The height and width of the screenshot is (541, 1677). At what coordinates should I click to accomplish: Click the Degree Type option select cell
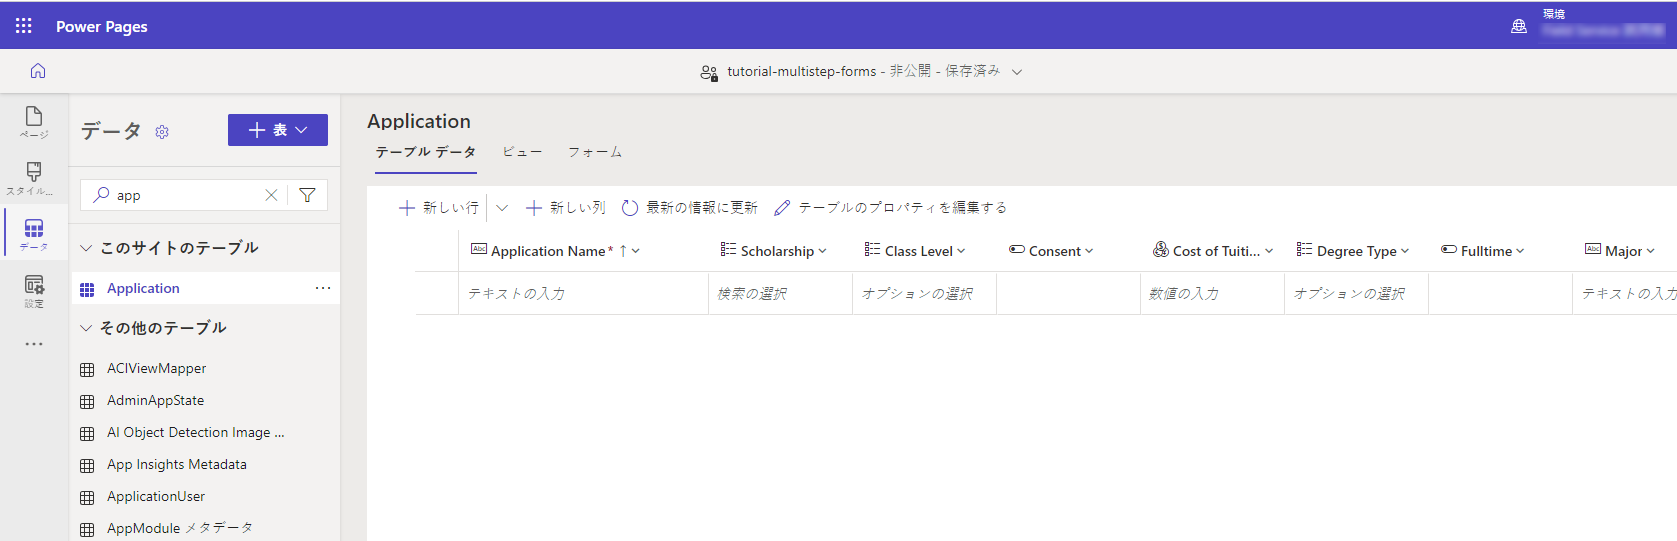click(1356, 293)
